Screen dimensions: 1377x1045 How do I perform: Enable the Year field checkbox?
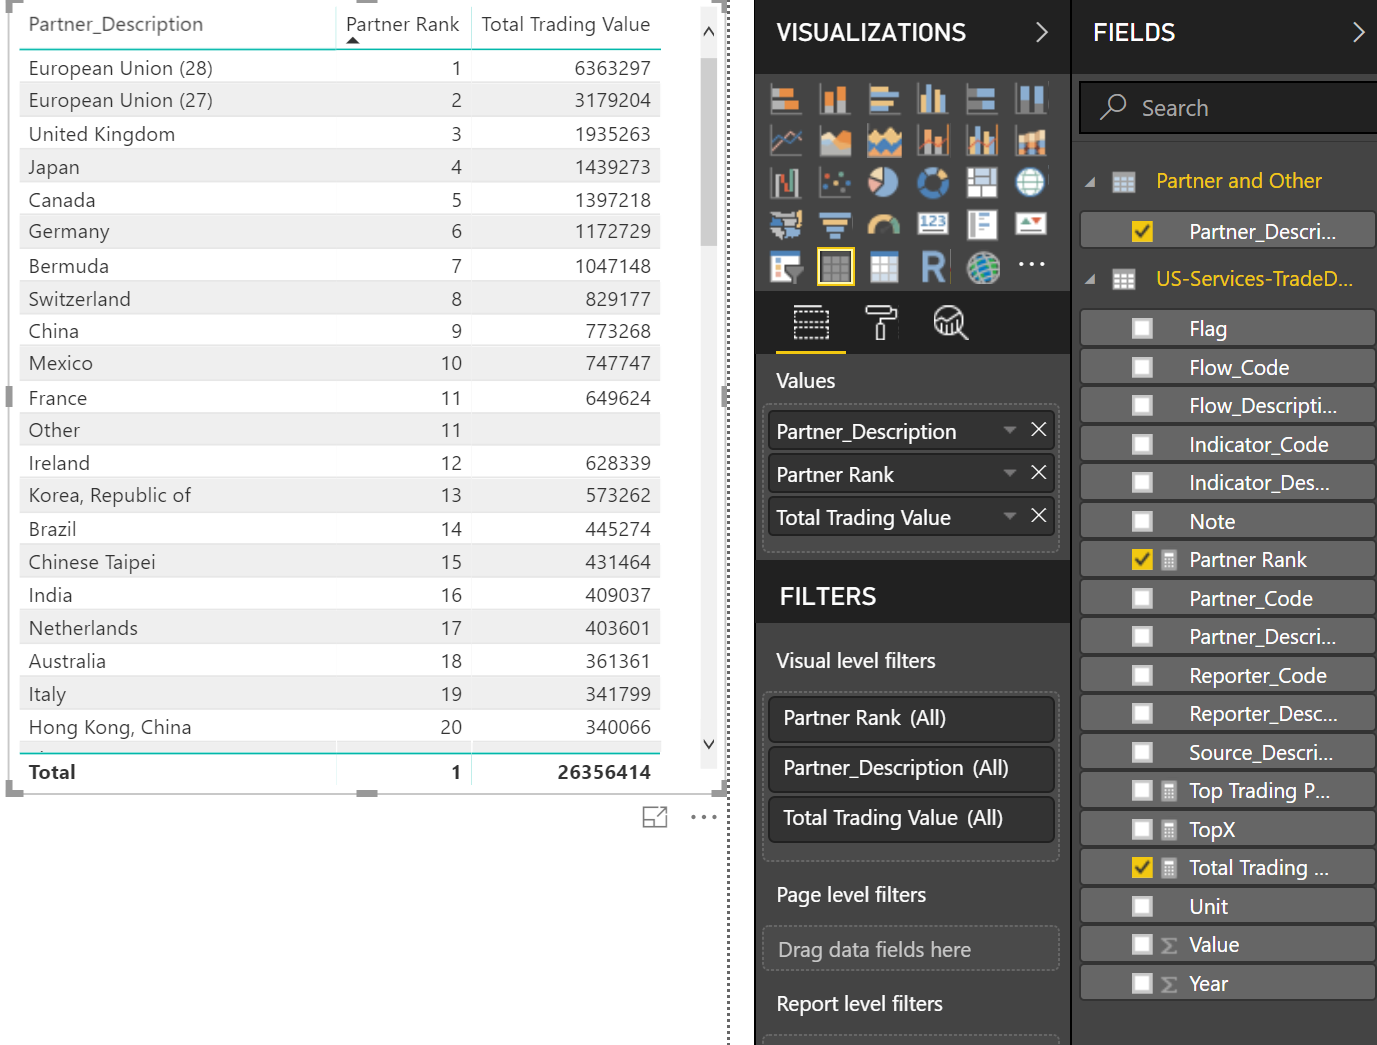coord(1142,984)
